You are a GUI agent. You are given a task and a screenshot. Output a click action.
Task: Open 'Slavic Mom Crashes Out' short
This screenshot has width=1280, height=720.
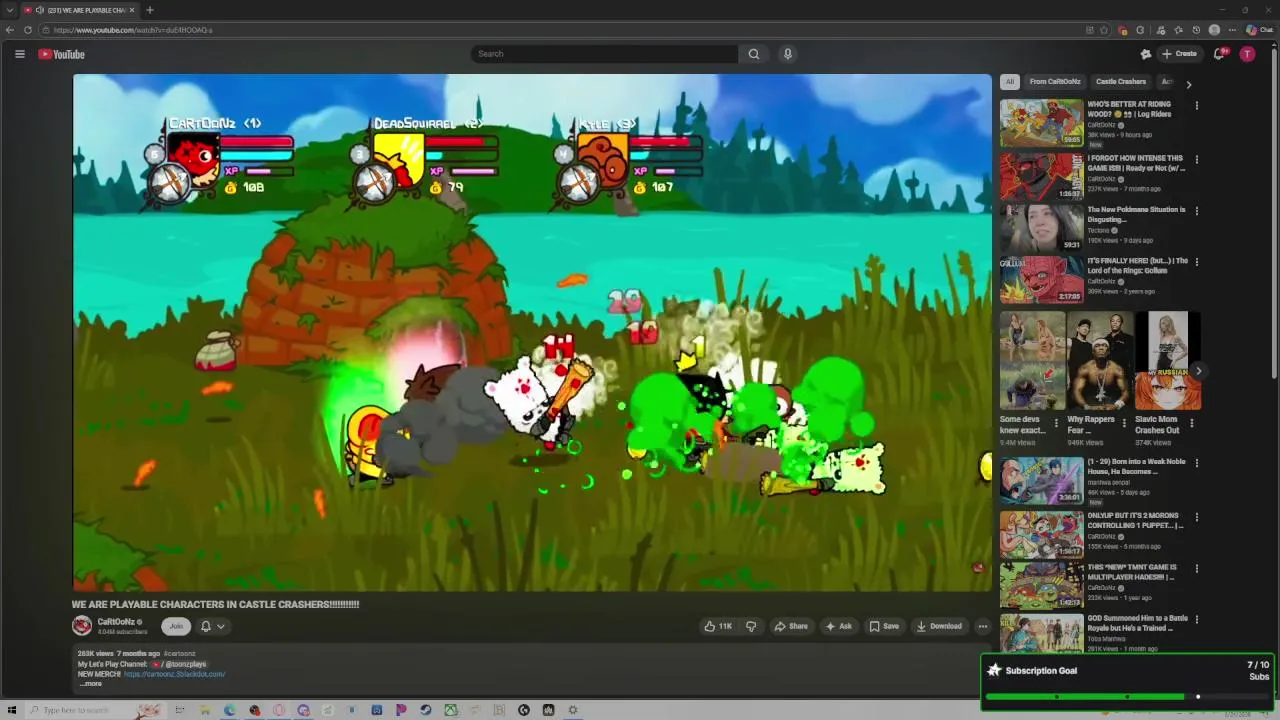1168,360
